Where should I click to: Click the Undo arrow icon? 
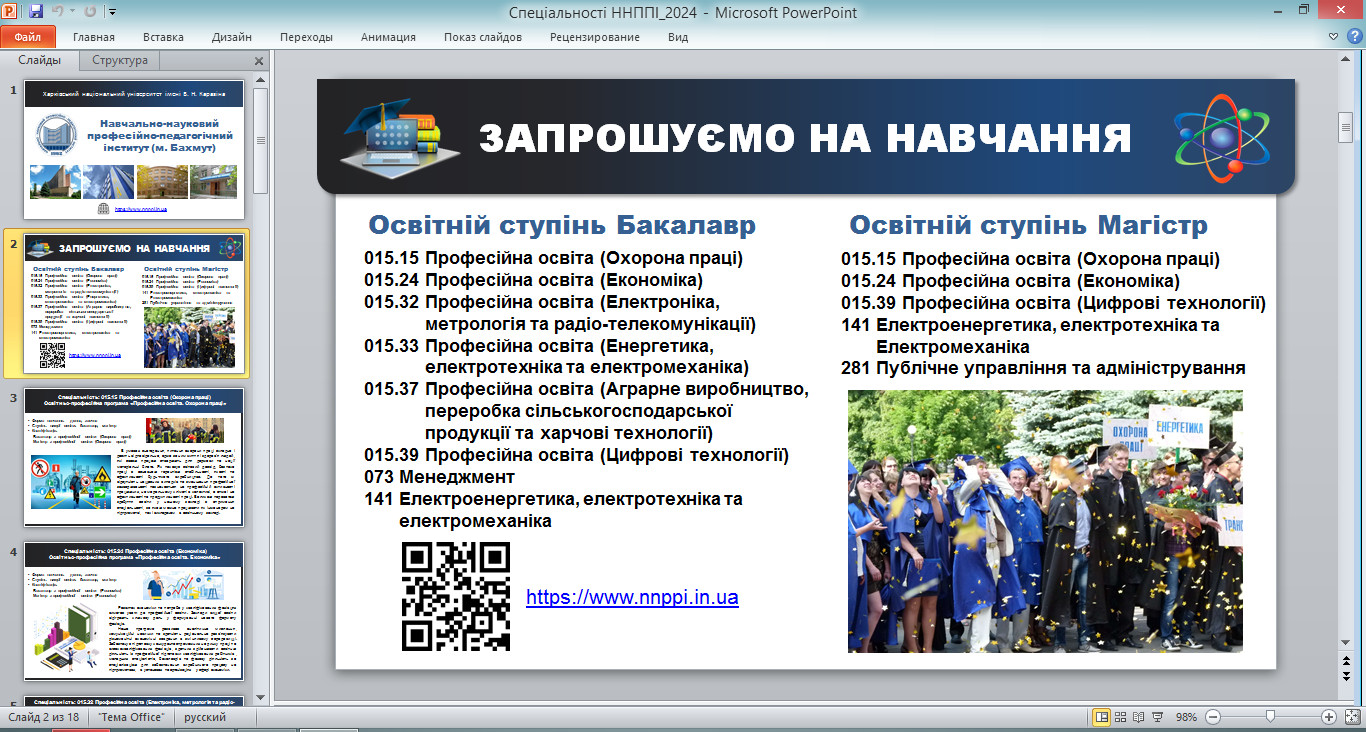[58, 12]
